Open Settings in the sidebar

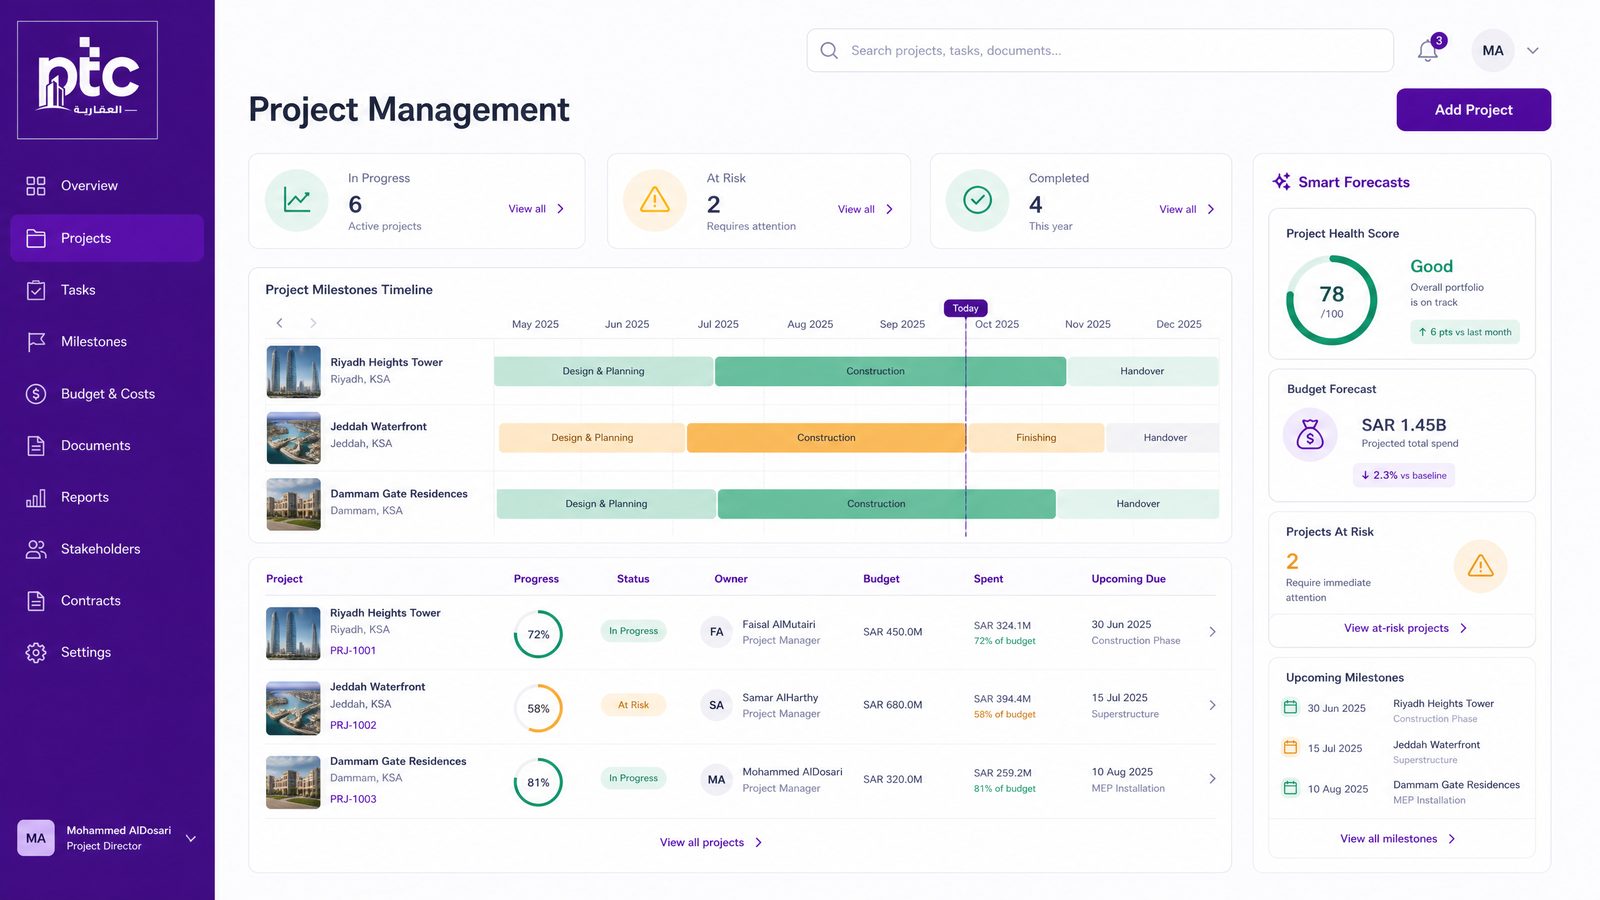point(107,652)
